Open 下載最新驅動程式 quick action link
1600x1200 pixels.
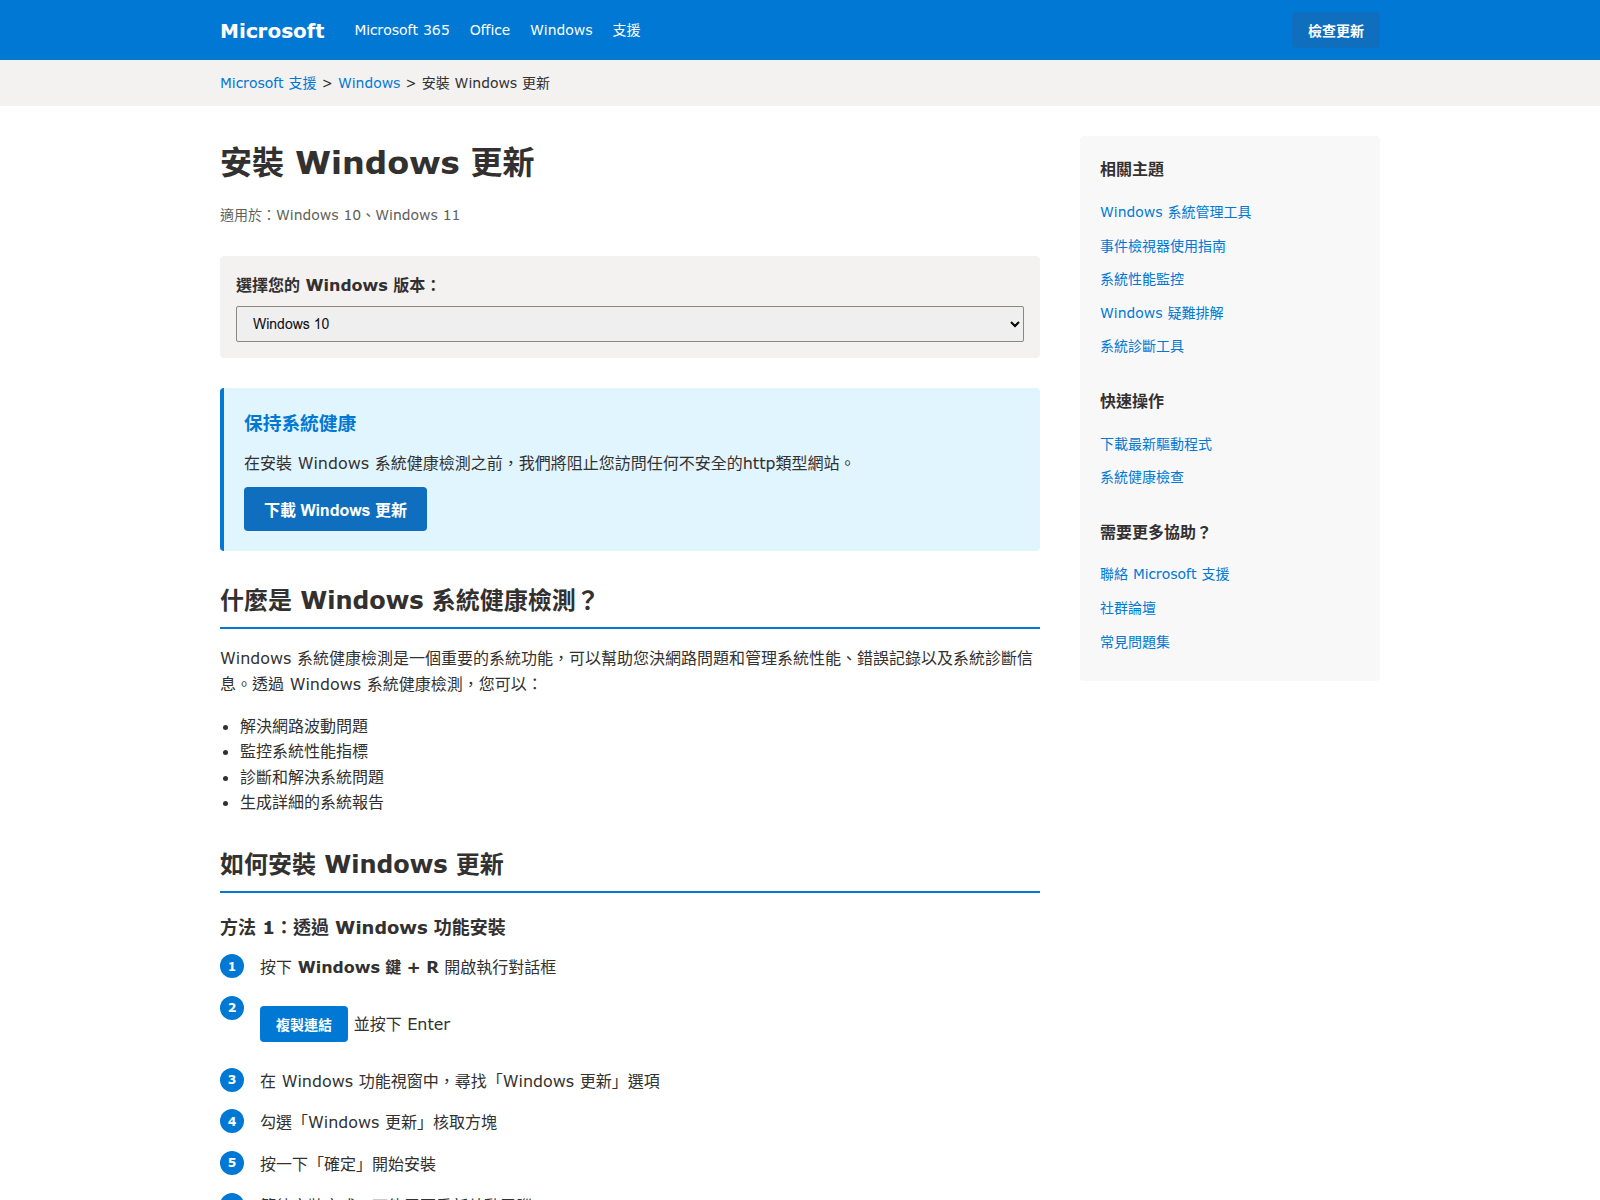point(1156,444)
